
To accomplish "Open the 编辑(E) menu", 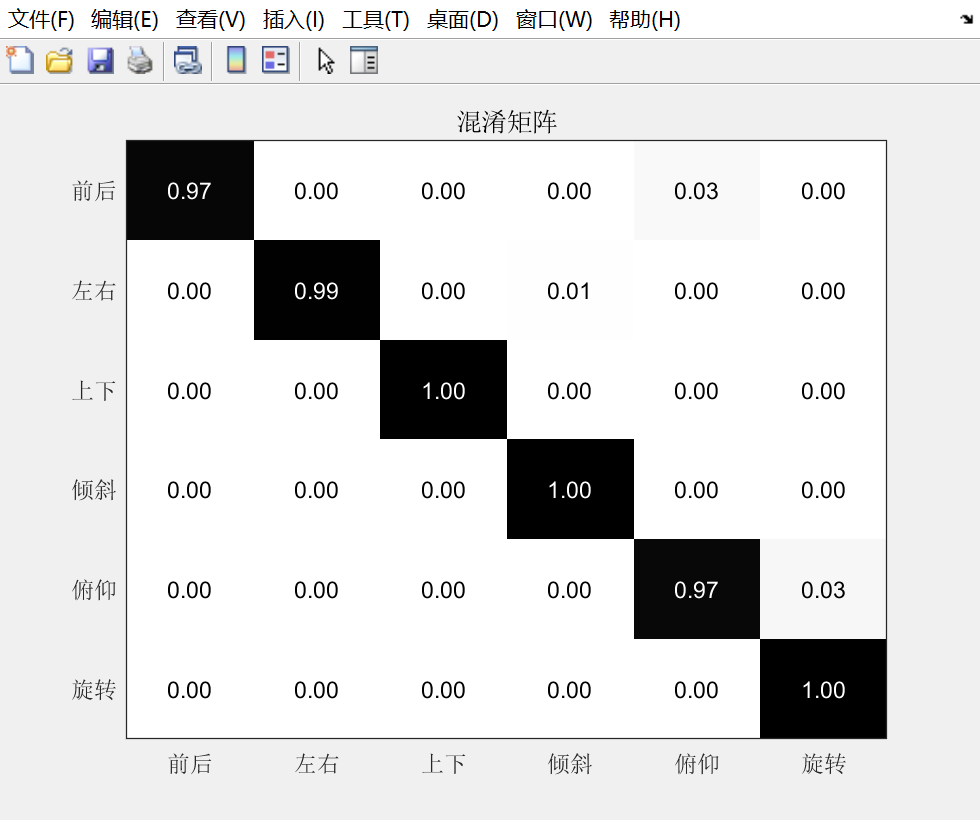I will point(124,20).
